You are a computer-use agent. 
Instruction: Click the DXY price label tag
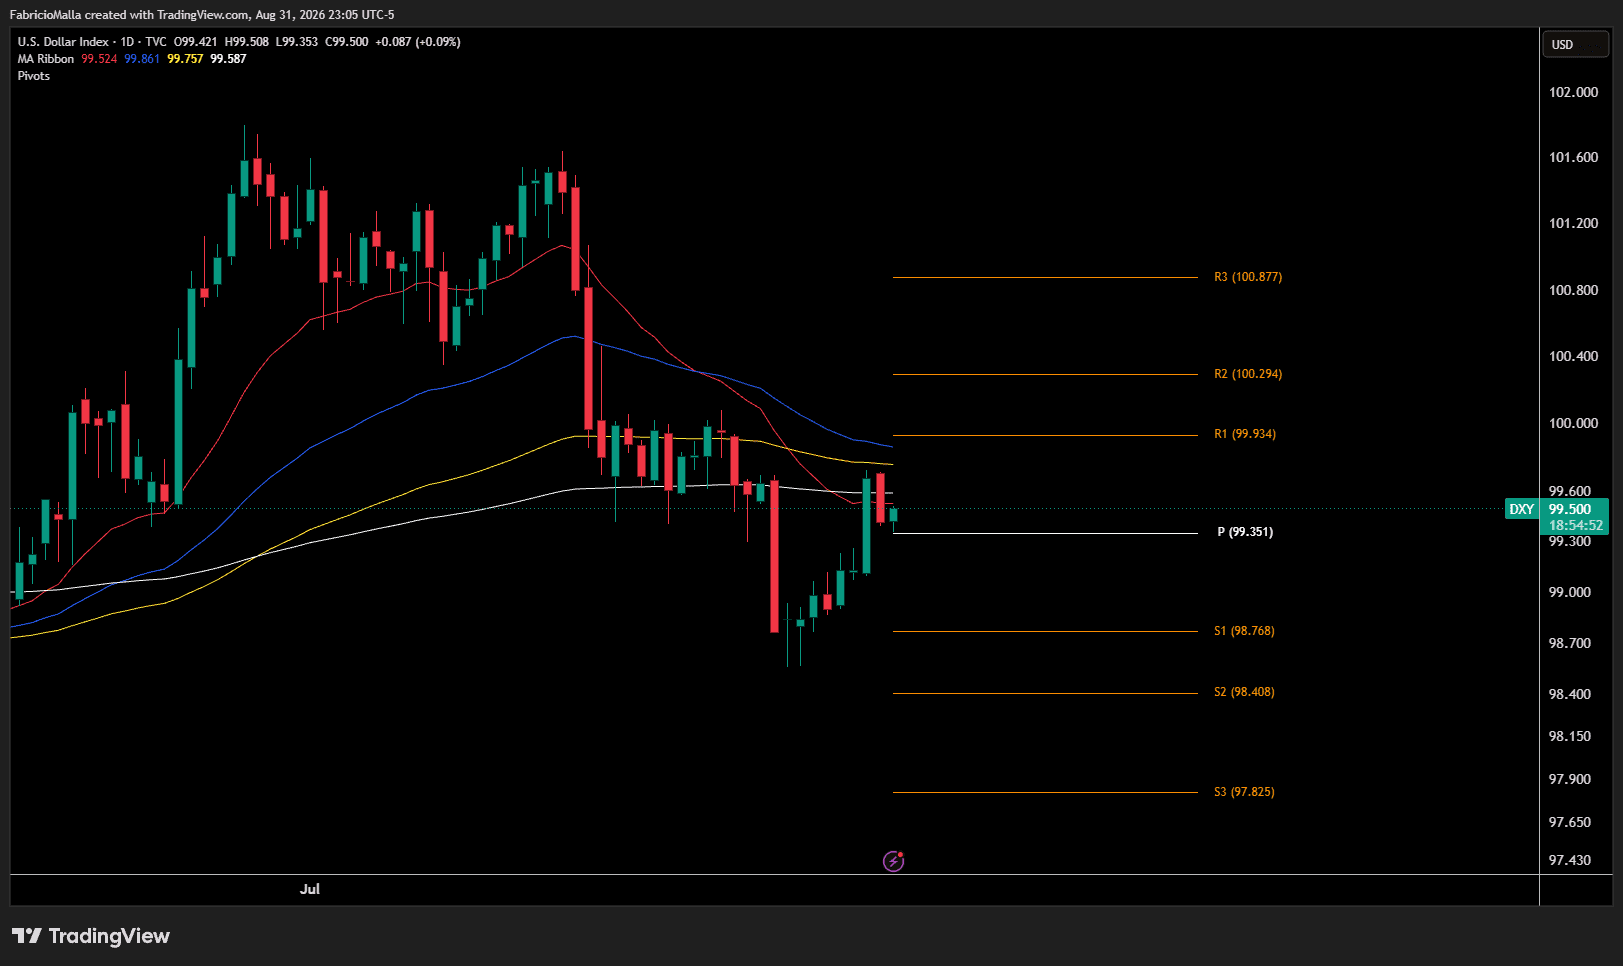pos(1521,509)
